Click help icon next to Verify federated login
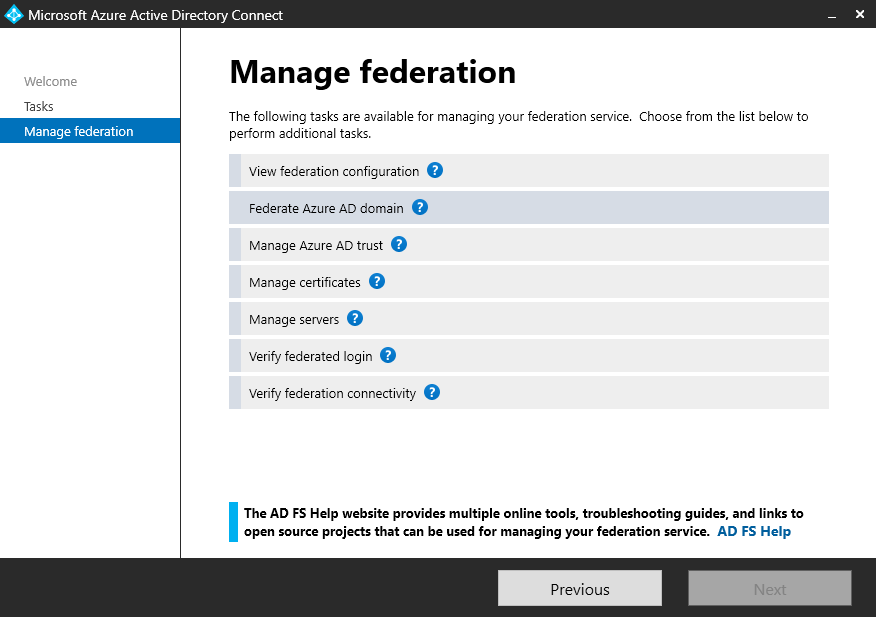The height and width of the screenshot is (617, 876). (388, 355)
